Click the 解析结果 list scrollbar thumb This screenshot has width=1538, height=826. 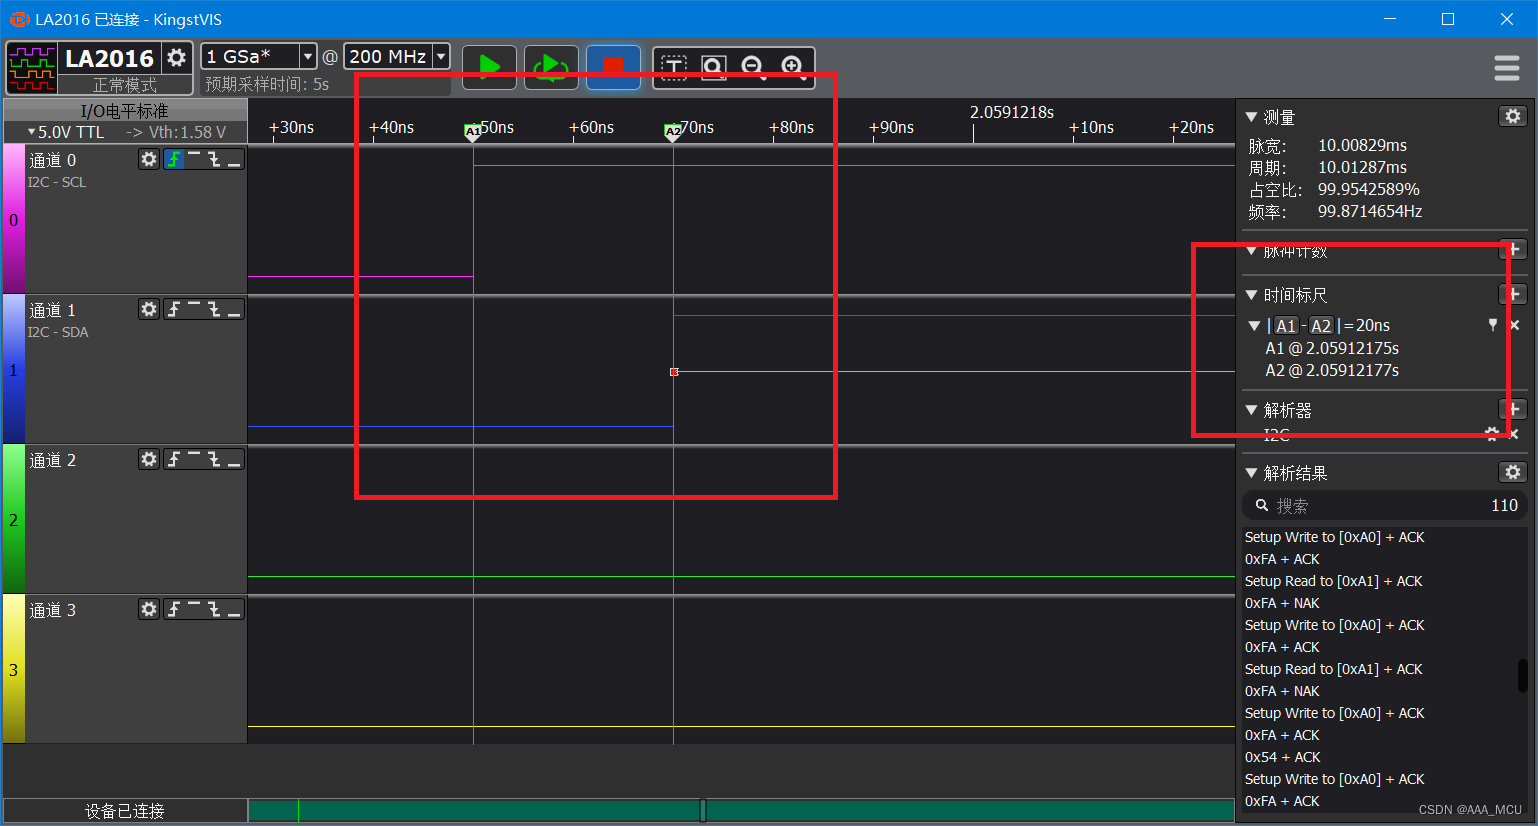1523,675
